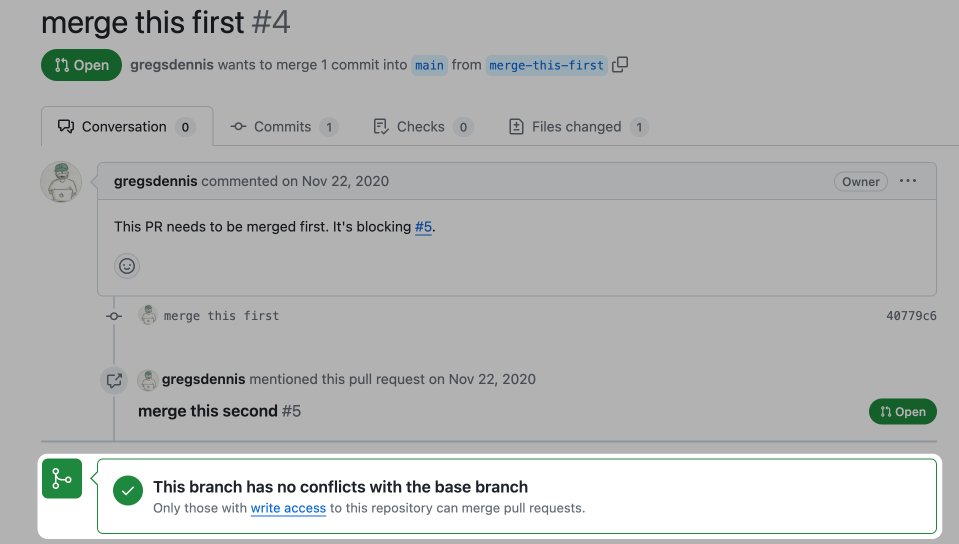959x544 pixels.
Task: Open the Commits tab
Action: [283, 127]
